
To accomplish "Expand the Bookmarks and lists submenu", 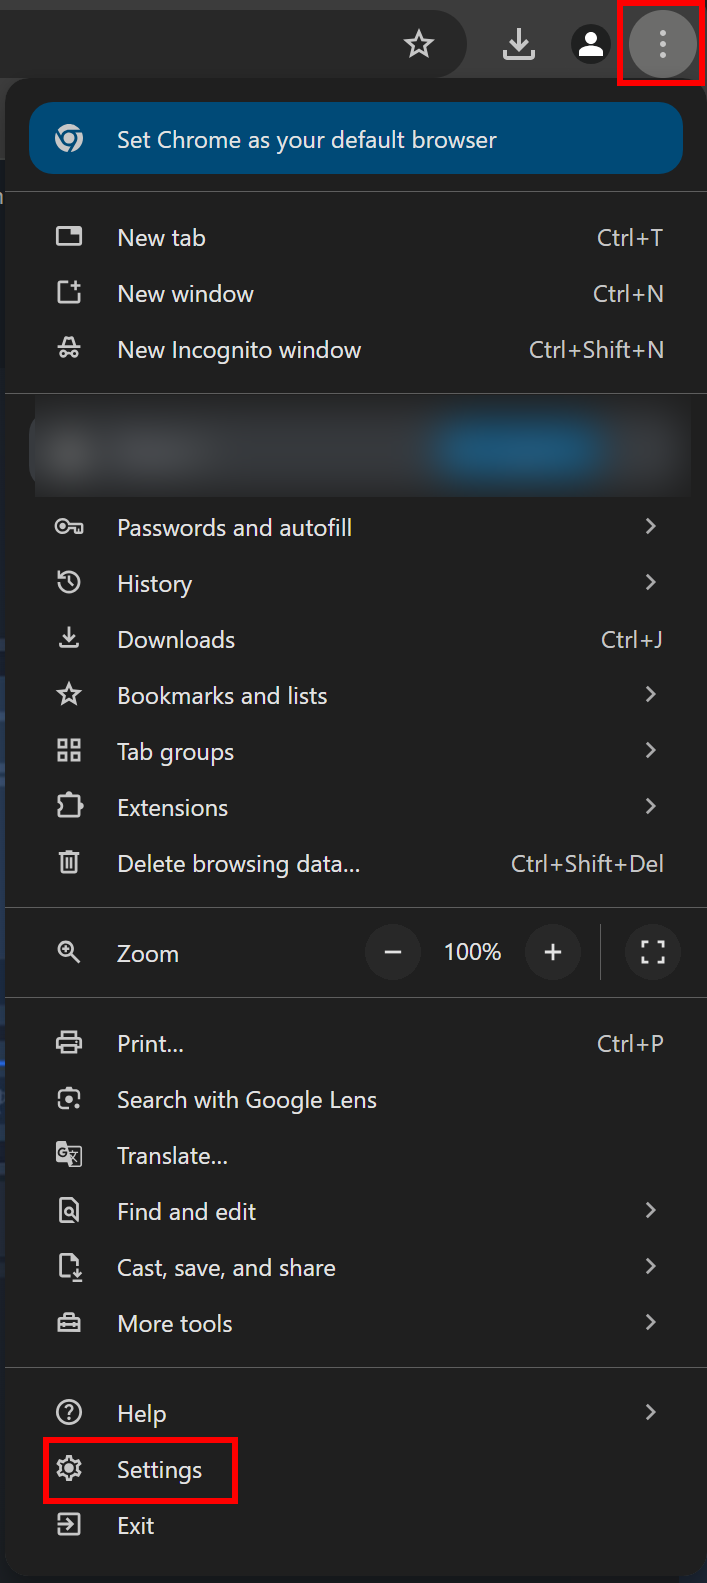I will [x=650, y=695].
